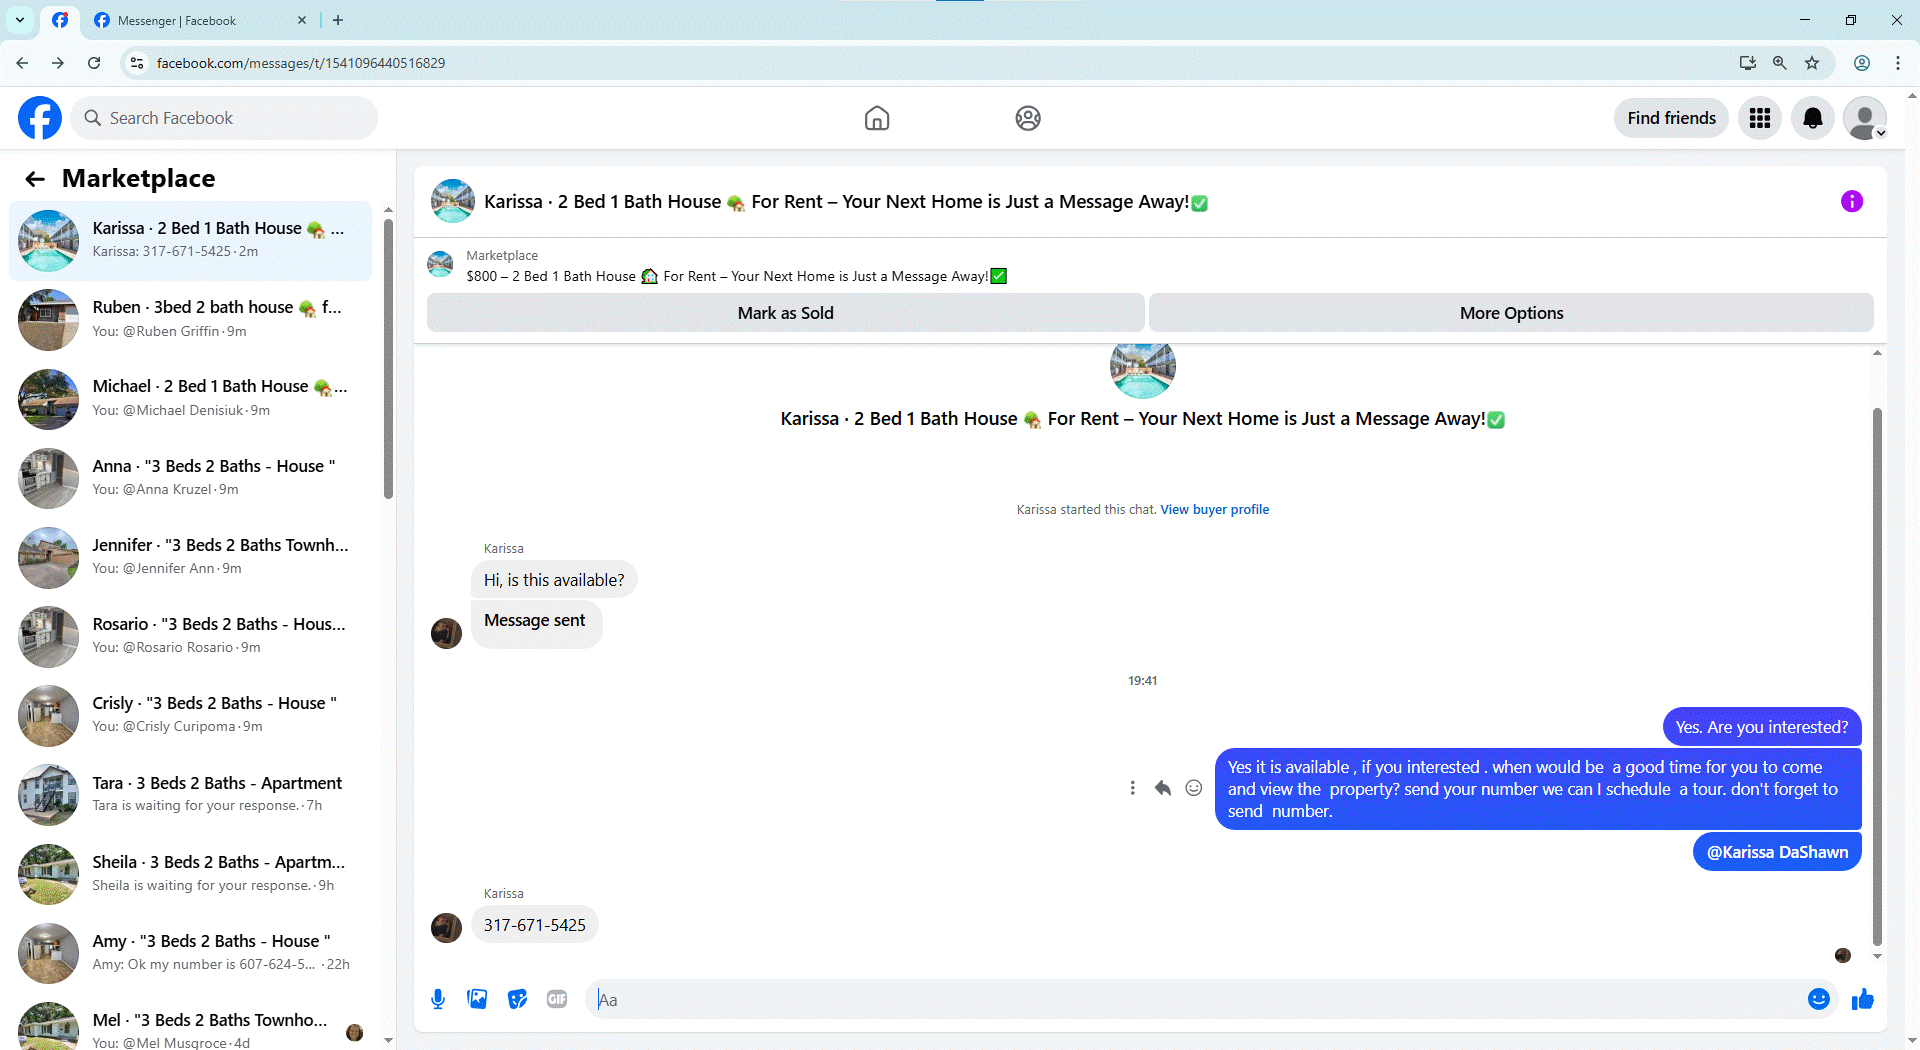
Task: Open more options three dots on message
Action: [x=1132, y=788]
